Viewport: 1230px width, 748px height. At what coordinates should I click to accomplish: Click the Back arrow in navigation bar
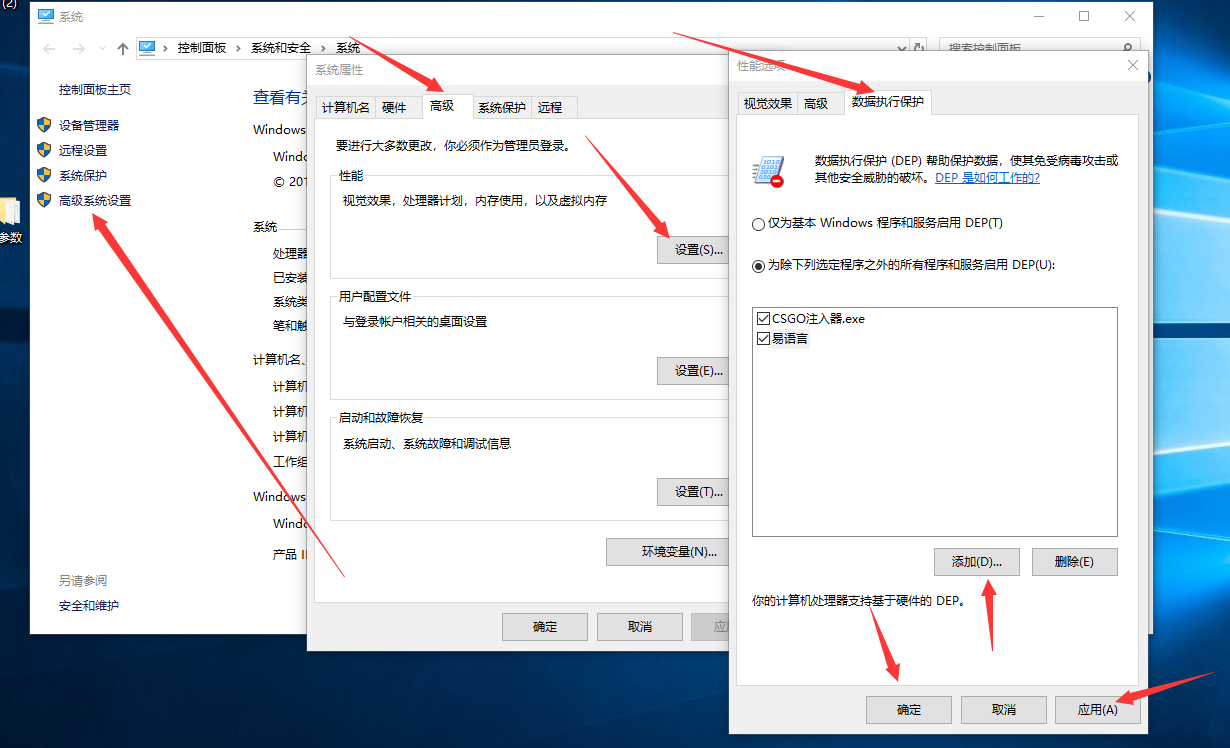click(49, 48)
